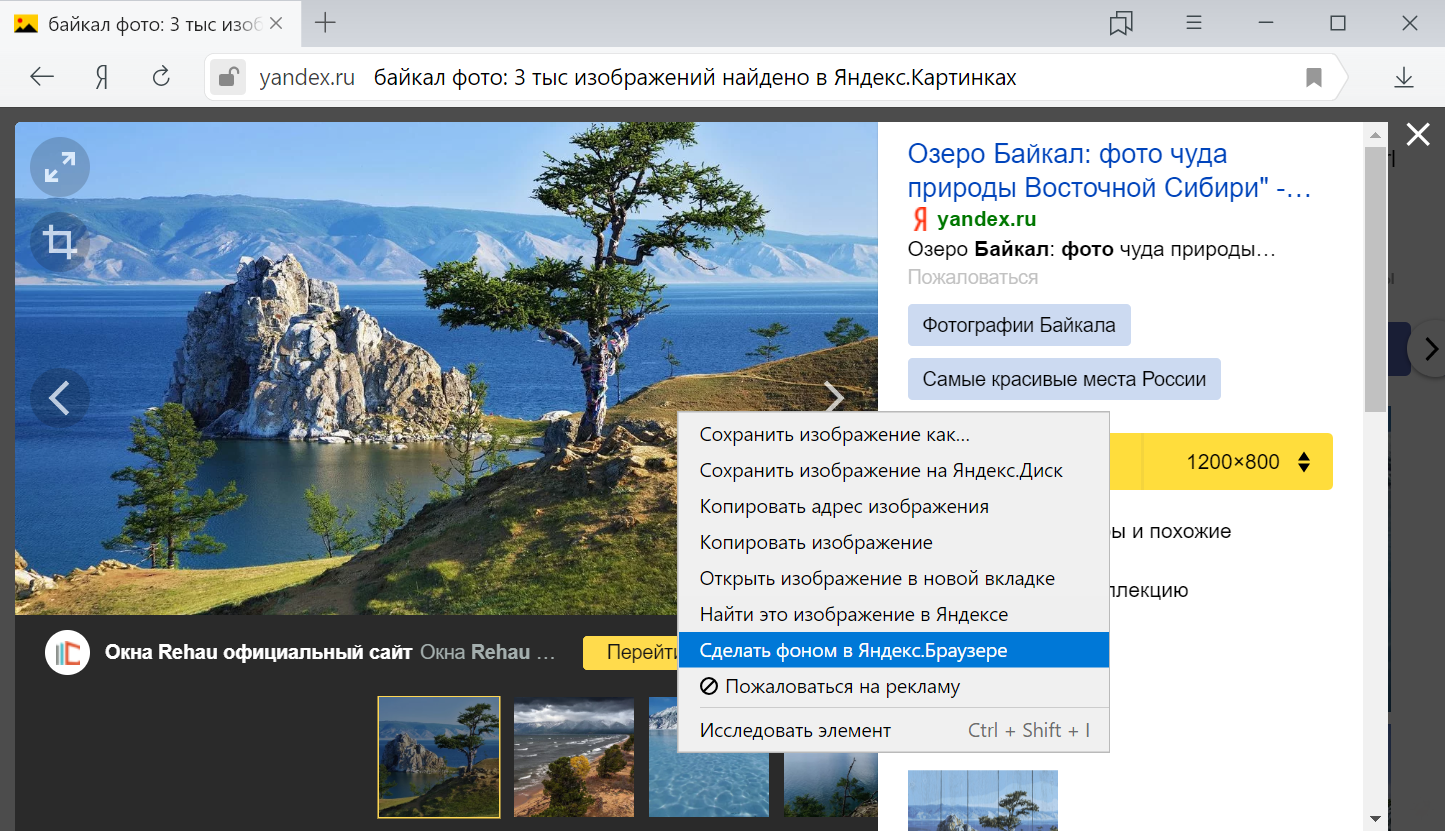1445x831 pixels.
Task: Open a new tab with plus button
Action: 325,24
